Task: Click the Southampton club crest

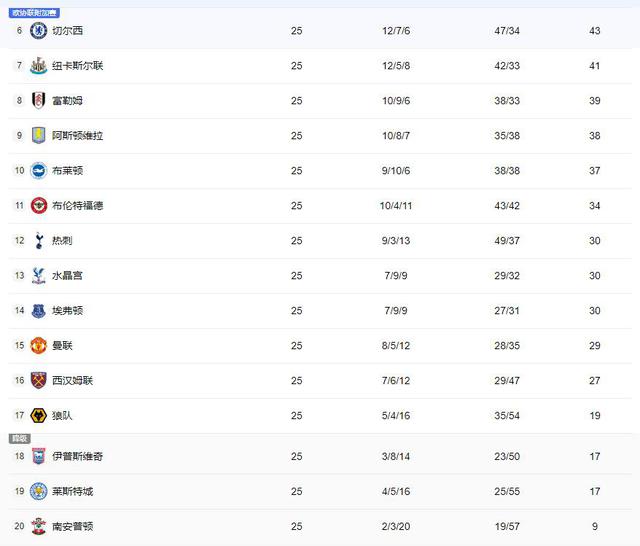Action: point(38,526)
